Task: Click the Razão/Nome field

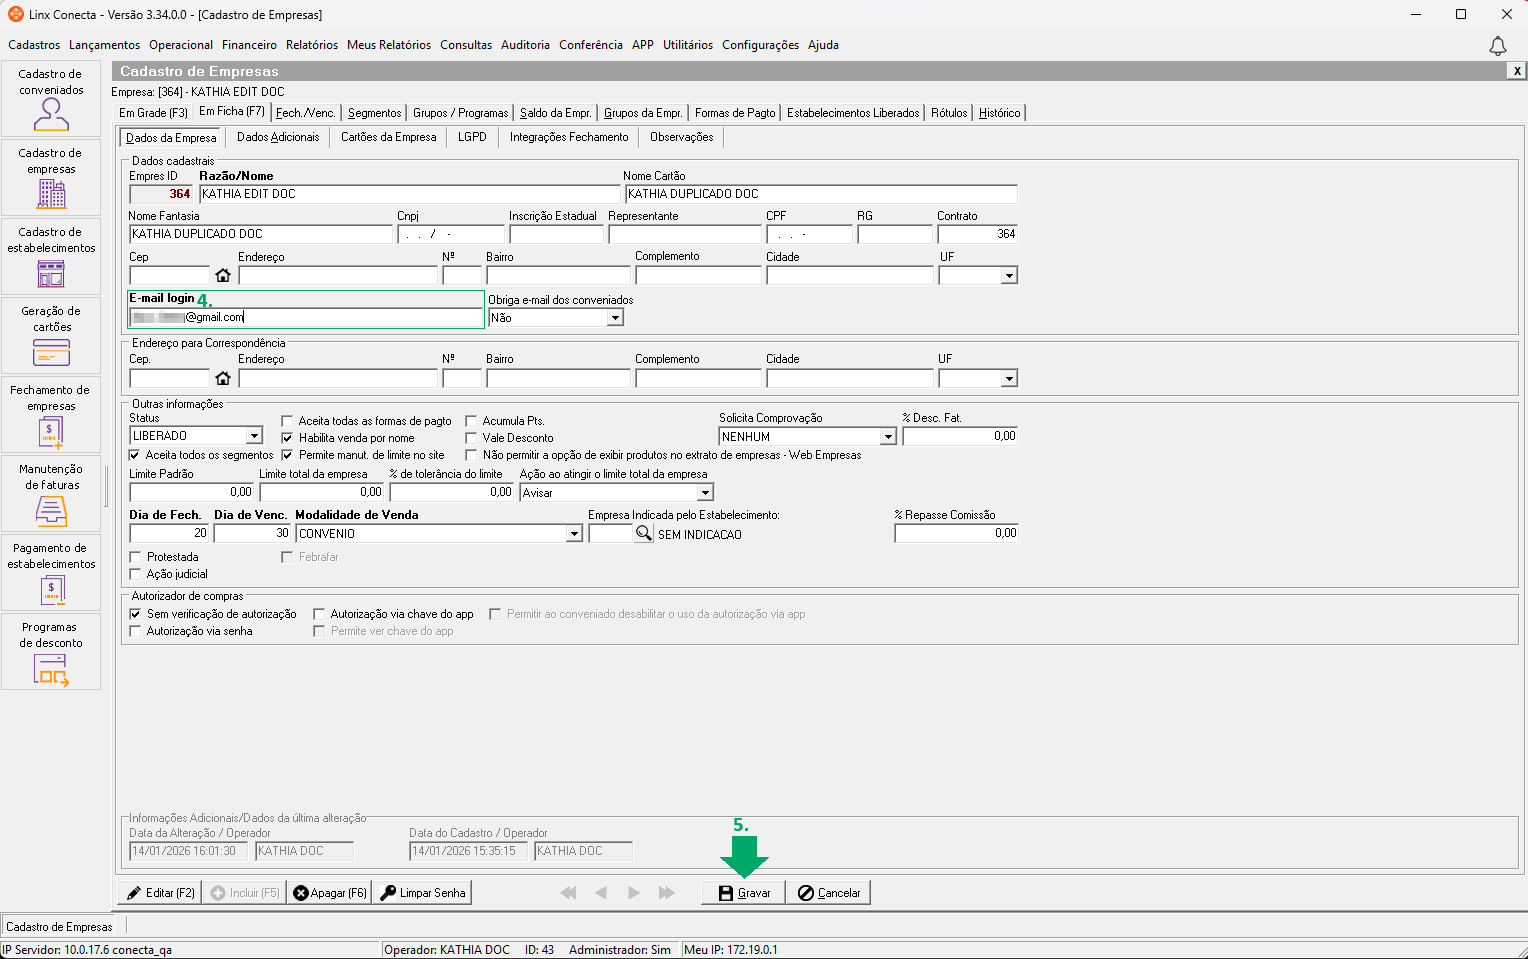Action: (x=410, y=194)
